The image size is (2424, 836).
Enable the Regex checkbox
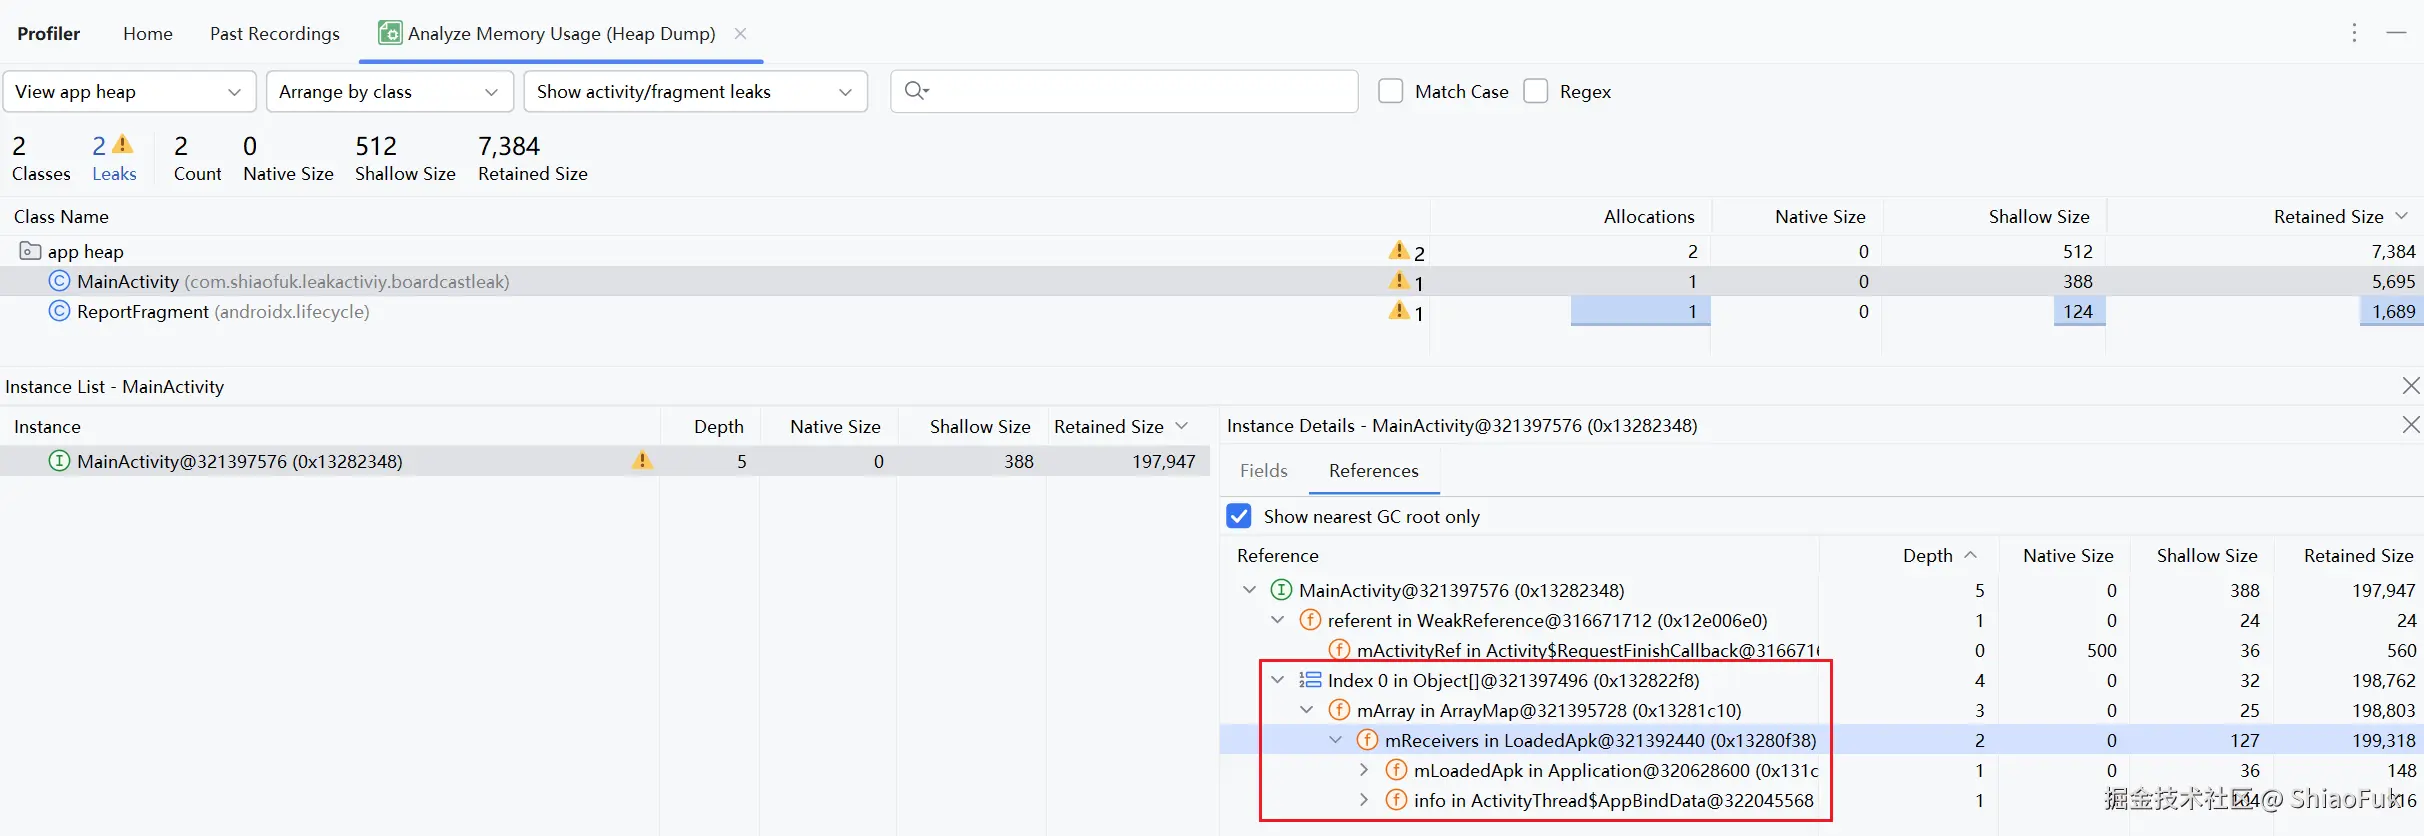tap(1536, 91)
